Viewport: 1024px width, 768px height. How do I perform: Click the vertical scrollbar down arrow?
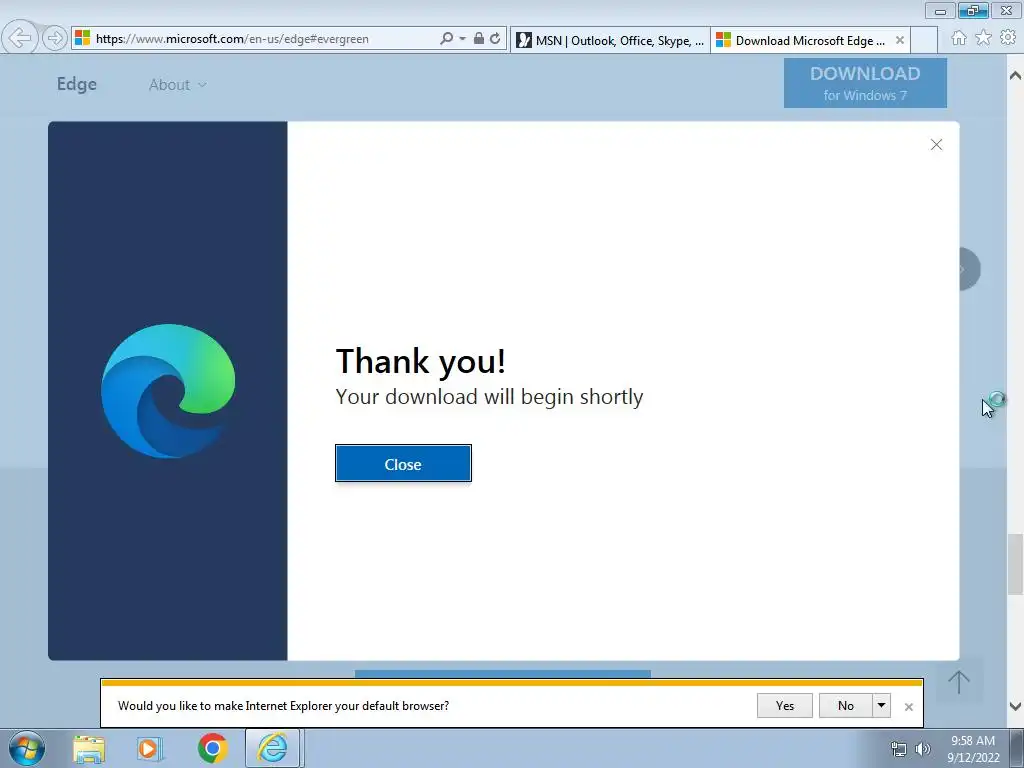1016,706
